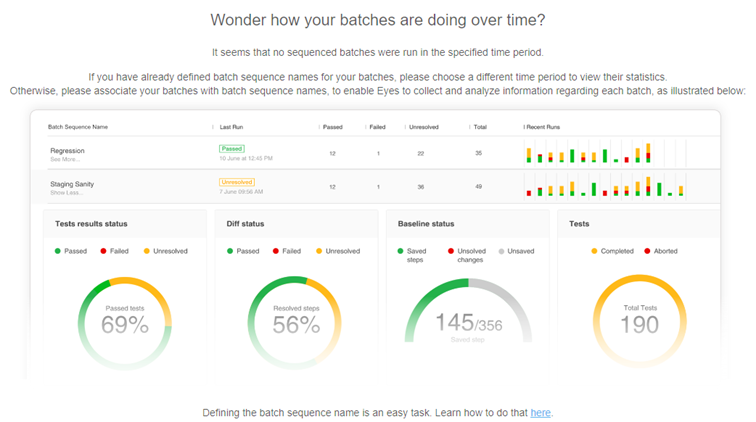Viewport: 756px width, 422px height.
Task: Toggle Unsaved legend in Baseline status card
Action: tap(518, 251)
